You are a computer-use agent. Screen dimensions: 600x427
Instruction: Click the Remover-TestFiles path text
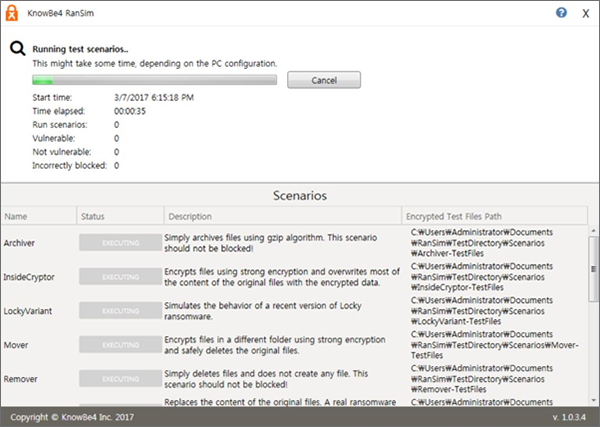tap(482, 379)
